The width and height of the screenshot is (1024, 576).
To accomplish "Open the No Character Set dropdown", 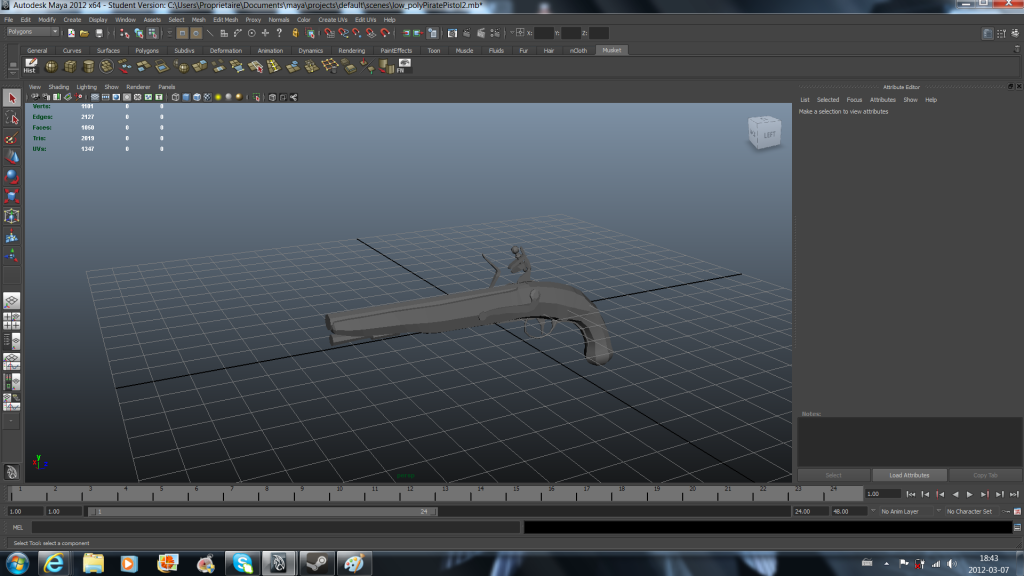I will coord(971,511).
